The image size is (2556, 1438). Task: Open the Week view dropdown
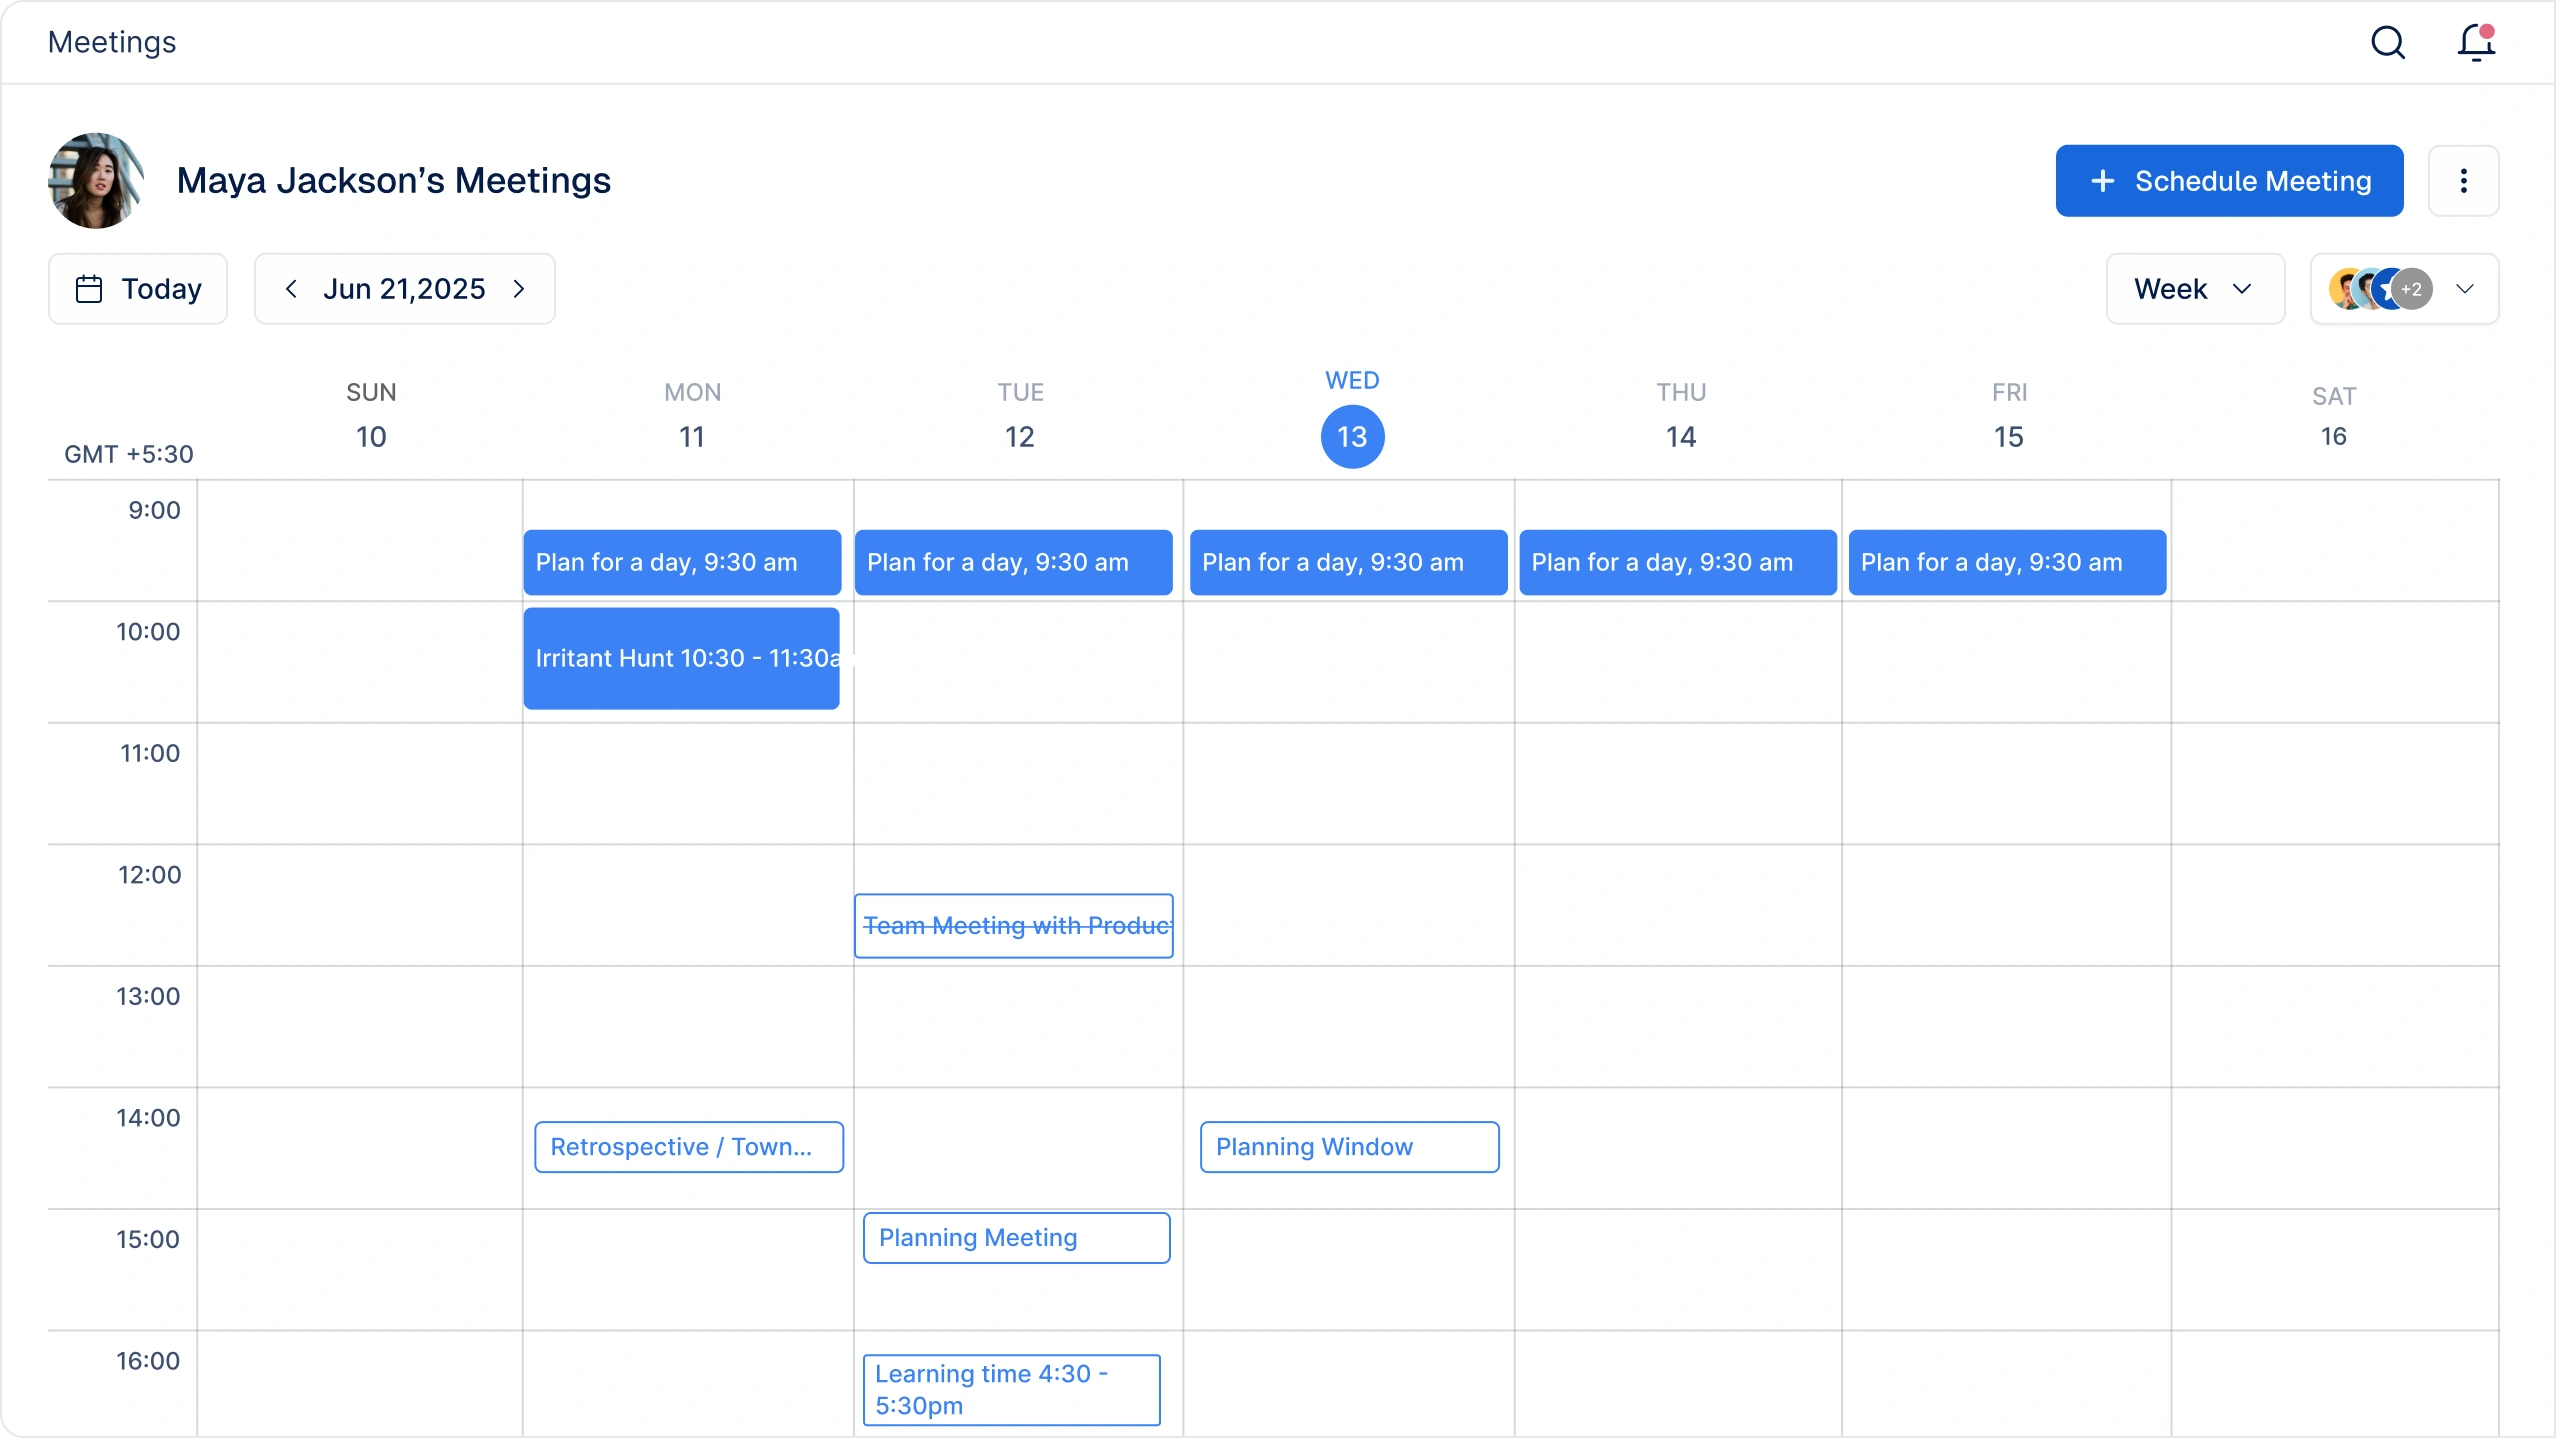tap(2194, 289)
